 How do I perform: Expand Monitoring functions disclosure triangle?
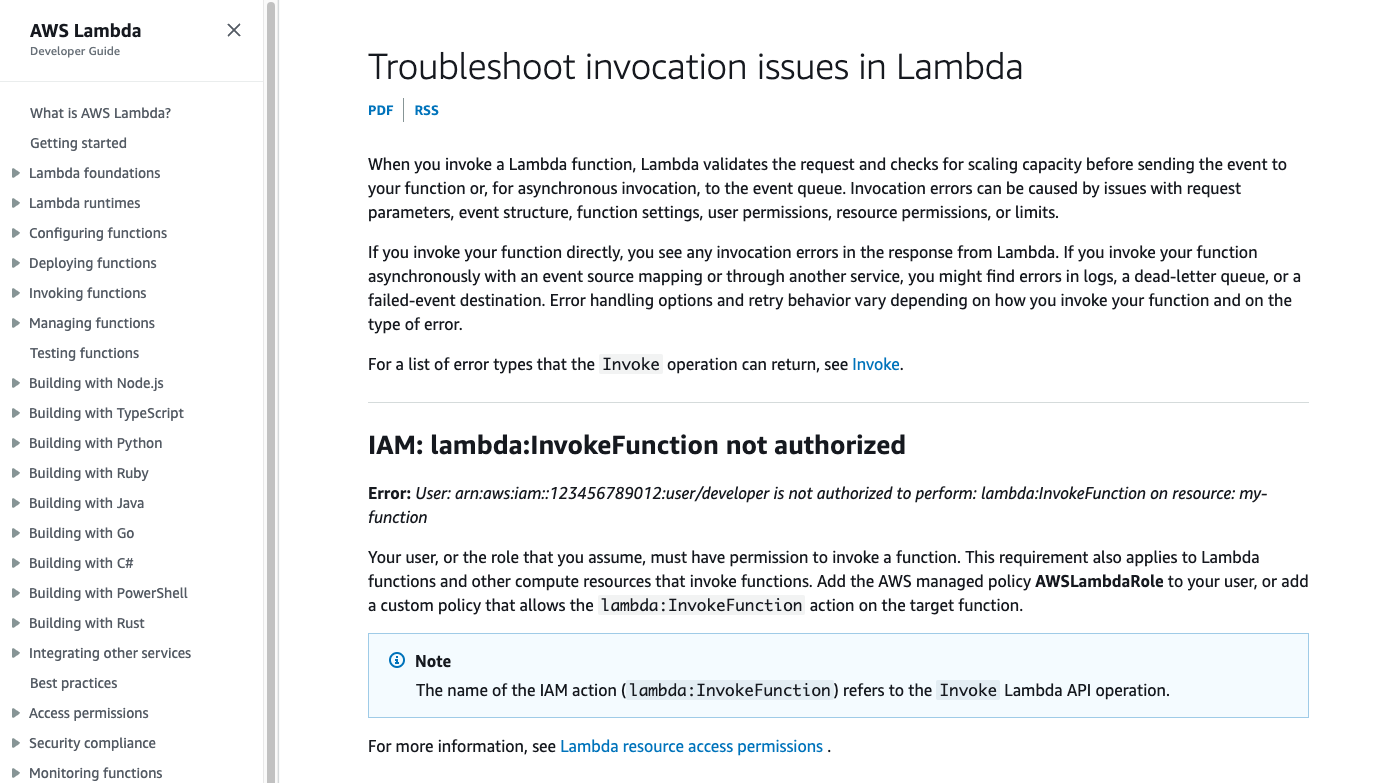(16, 773)
